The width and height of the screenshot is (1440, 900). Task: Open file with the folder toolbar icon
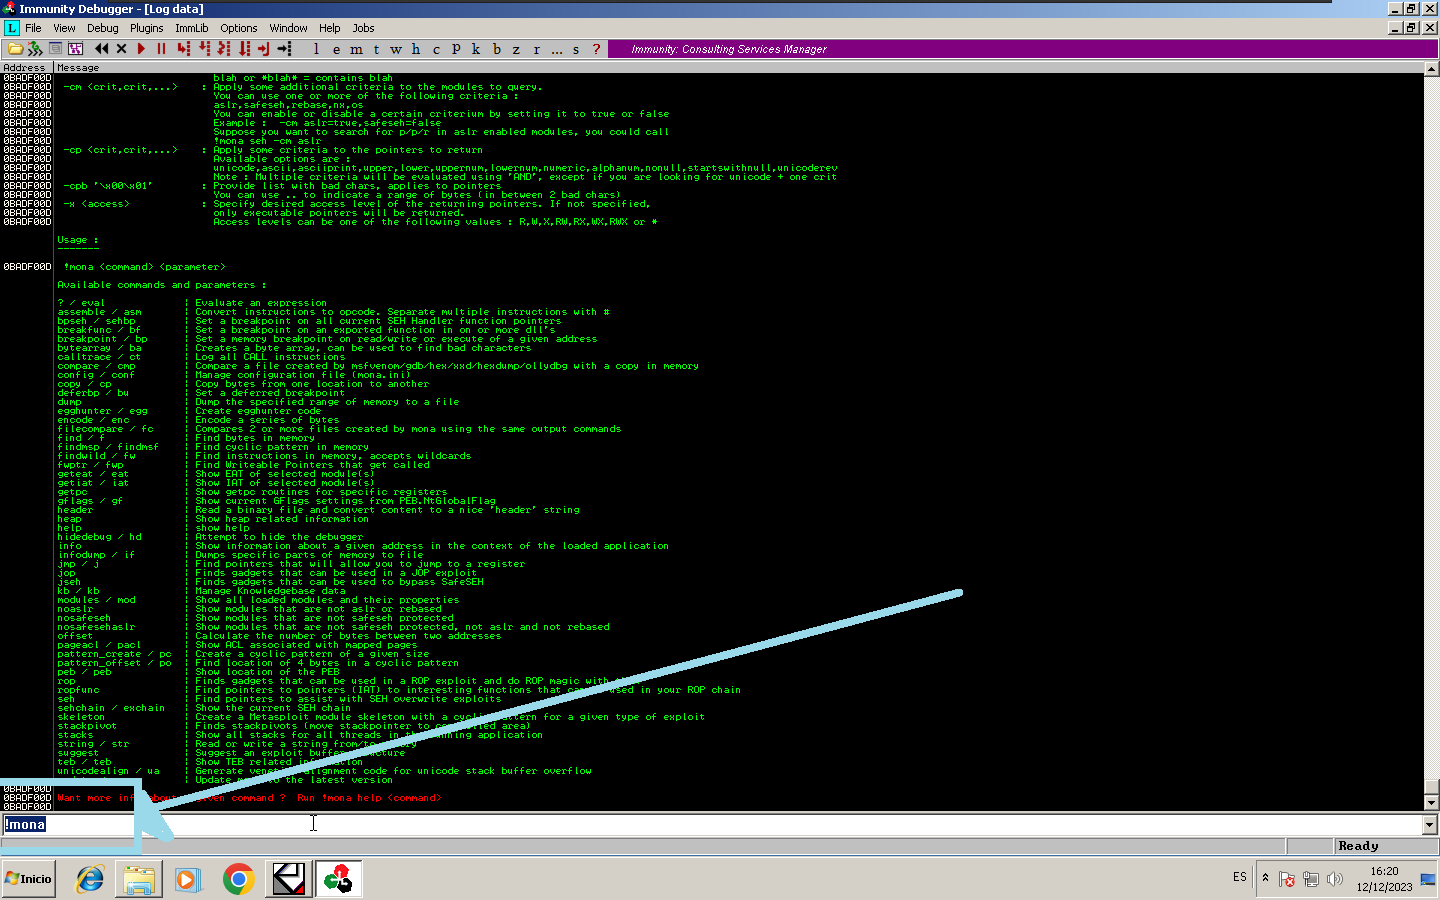(15, 49)
